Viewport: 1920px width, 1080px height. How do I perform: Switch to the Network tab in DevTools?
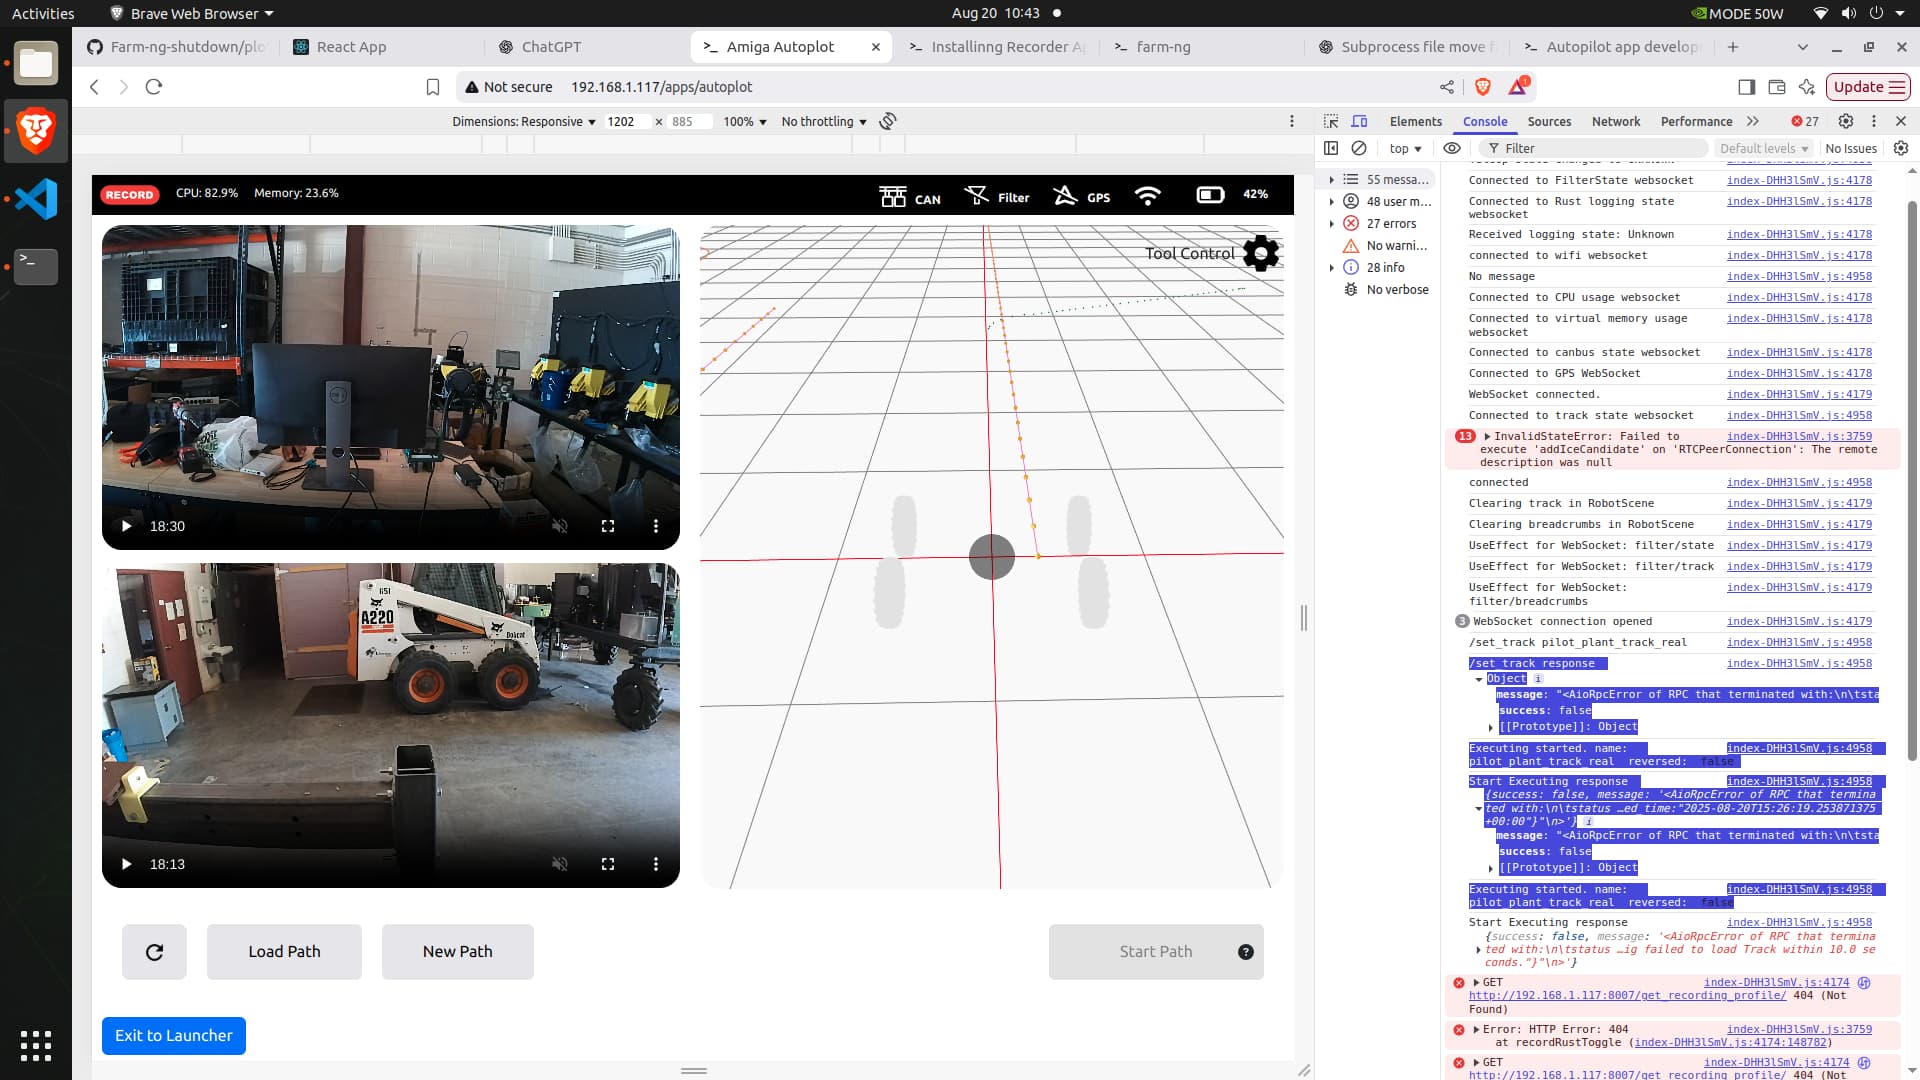[x=1615, y=121]
